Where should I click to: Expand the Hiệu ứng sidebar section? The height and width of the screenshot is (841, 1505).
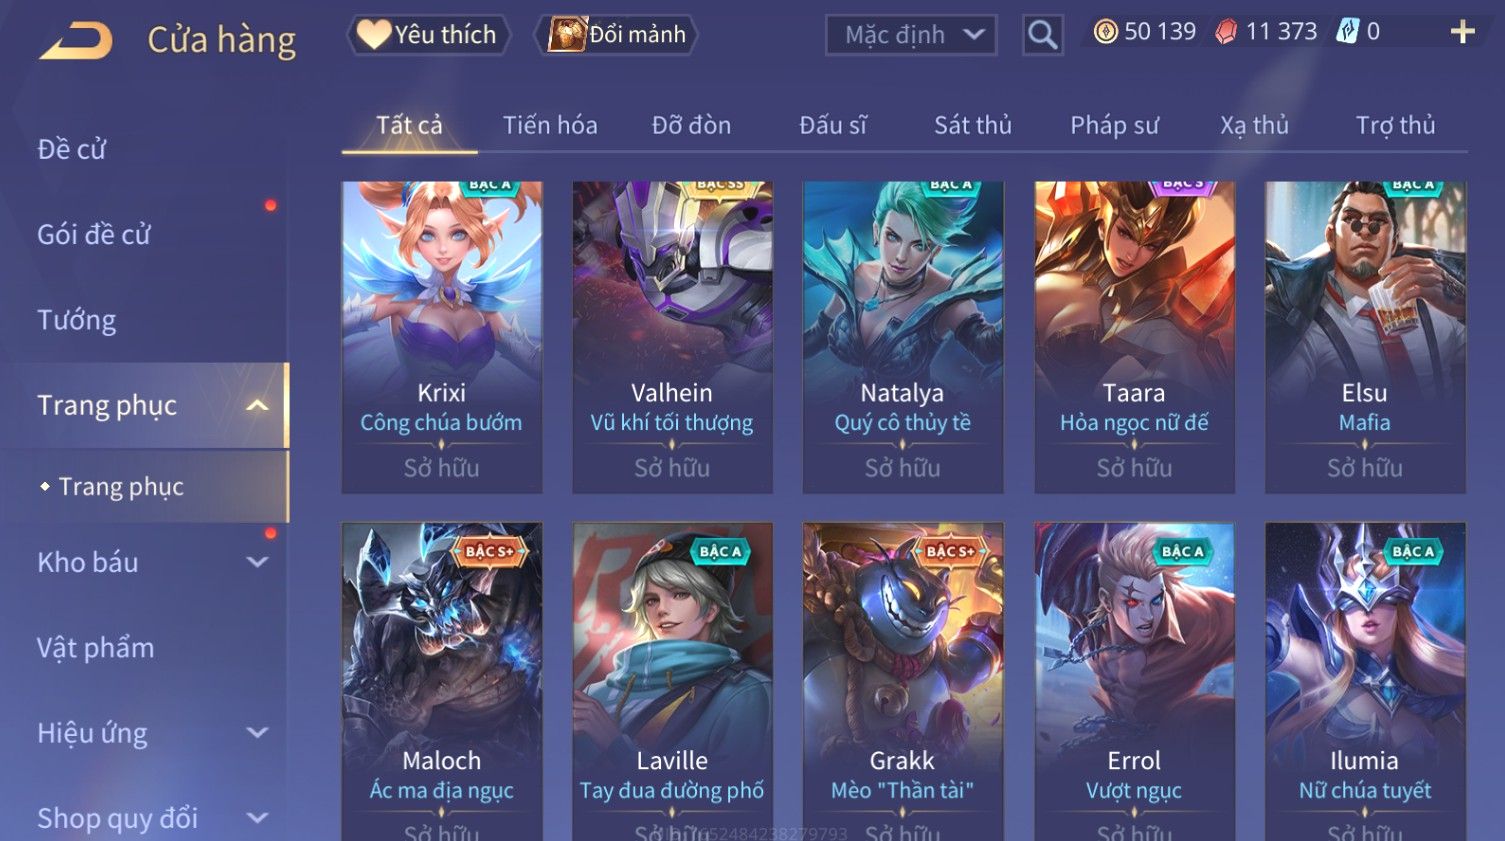click(x=257, y=733)
